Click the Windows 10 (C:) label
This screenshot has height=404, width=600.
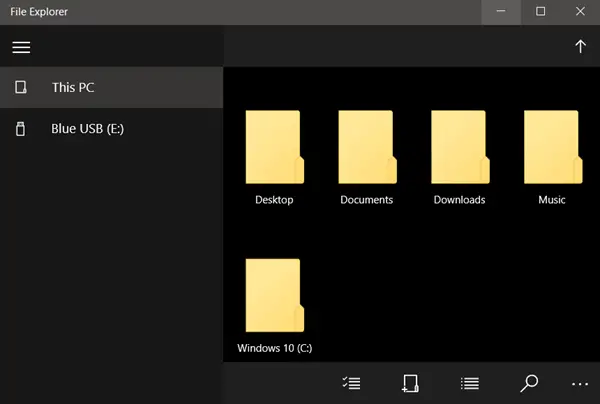coord(275,348)
